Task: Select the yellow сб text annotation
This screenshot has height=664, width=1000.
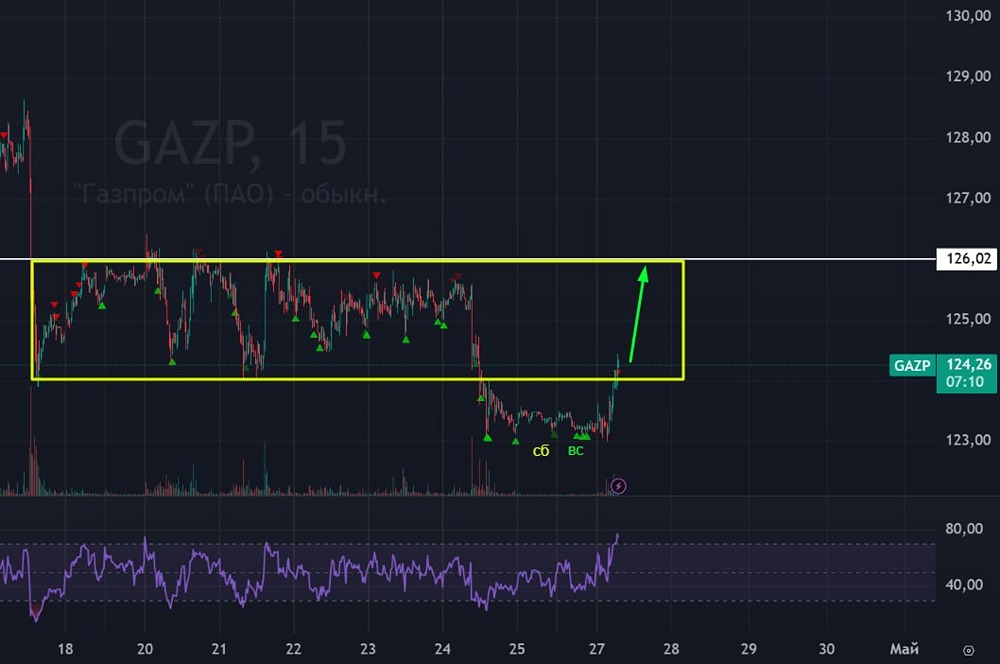Action: [x=541, y=451]
